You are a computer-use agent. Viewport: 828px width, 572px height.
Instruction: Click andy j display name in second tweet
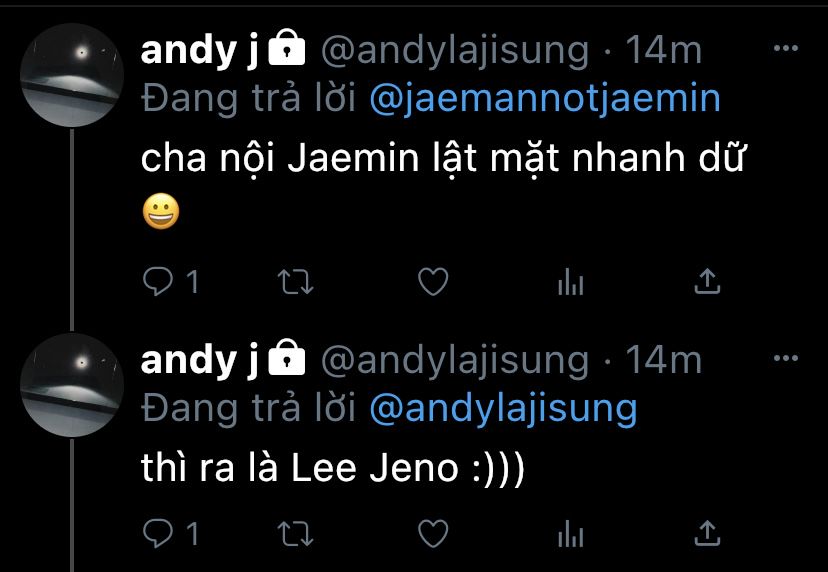click(200, 361)
